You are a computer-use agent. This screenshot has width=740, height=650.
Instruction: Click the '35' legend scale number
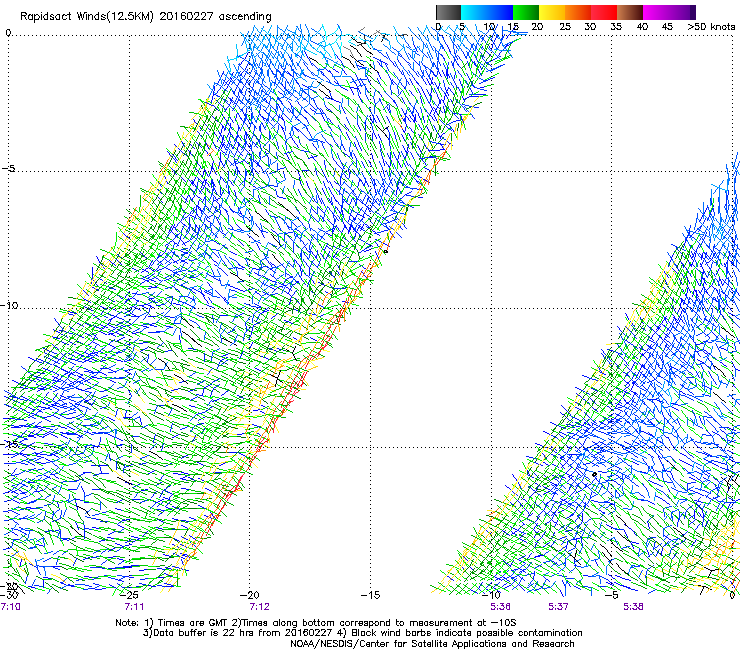tap(616, 27)
